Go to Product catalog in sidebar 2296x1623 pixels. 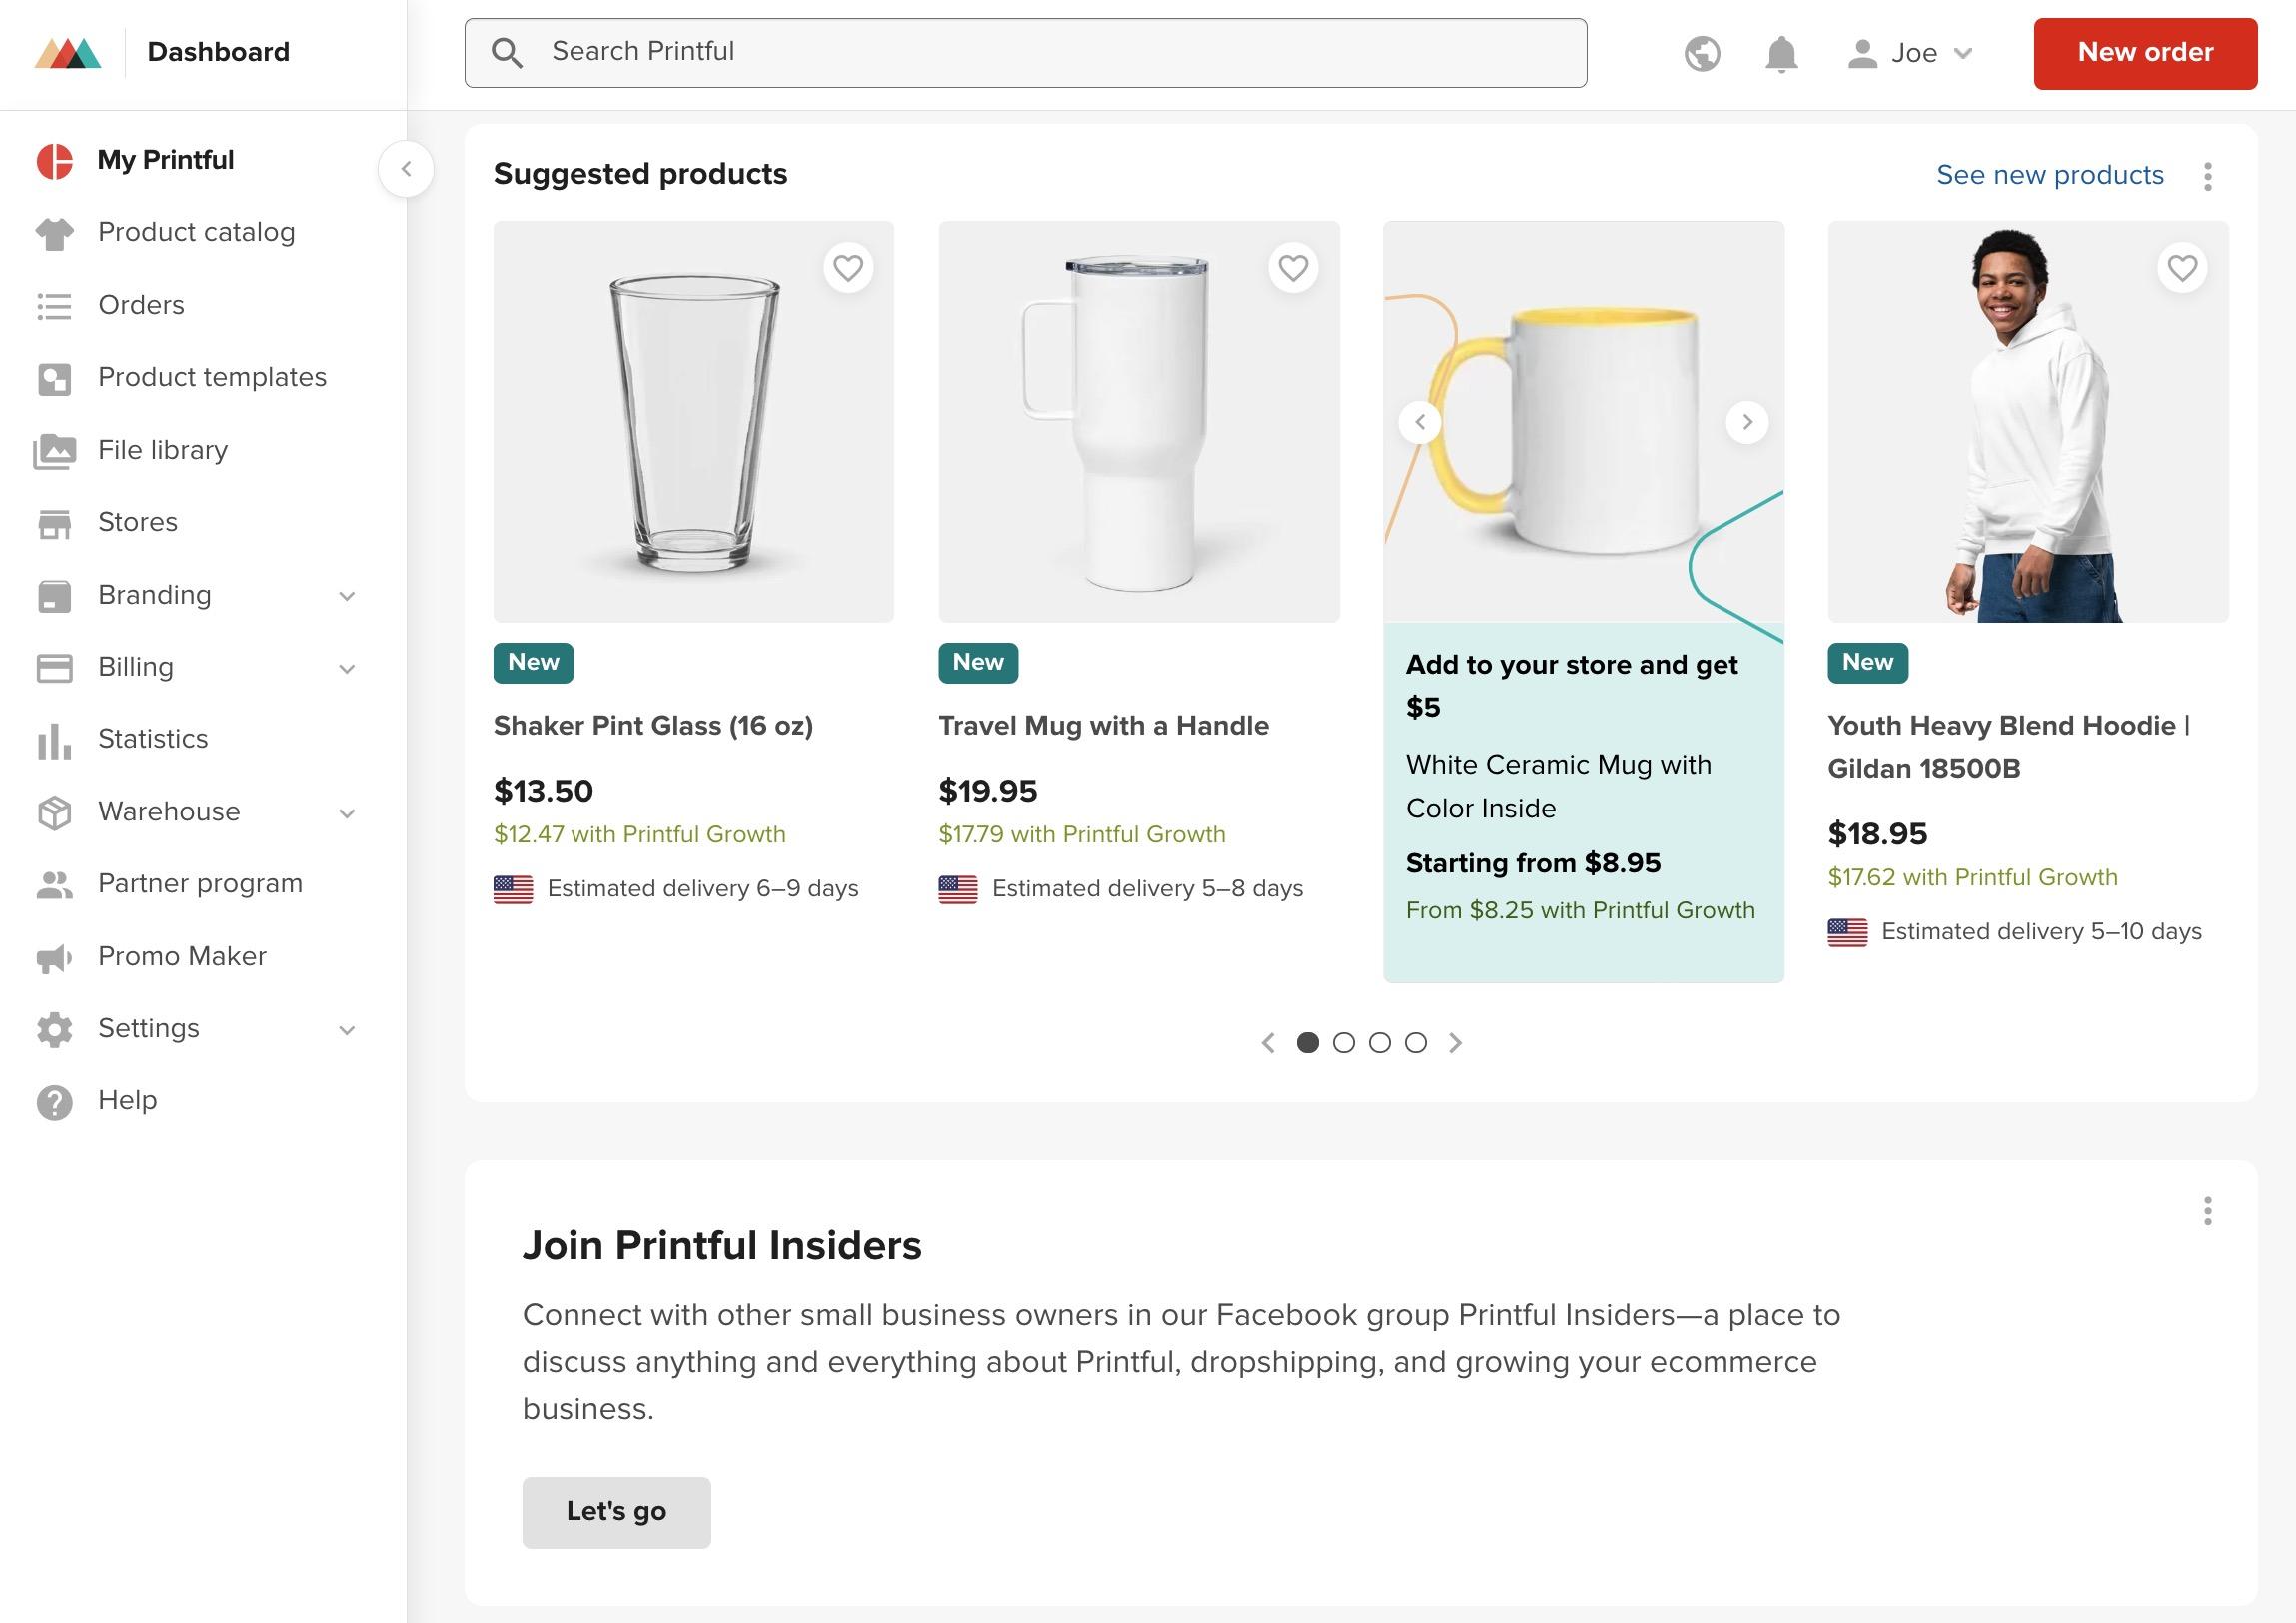click(196, 232)
